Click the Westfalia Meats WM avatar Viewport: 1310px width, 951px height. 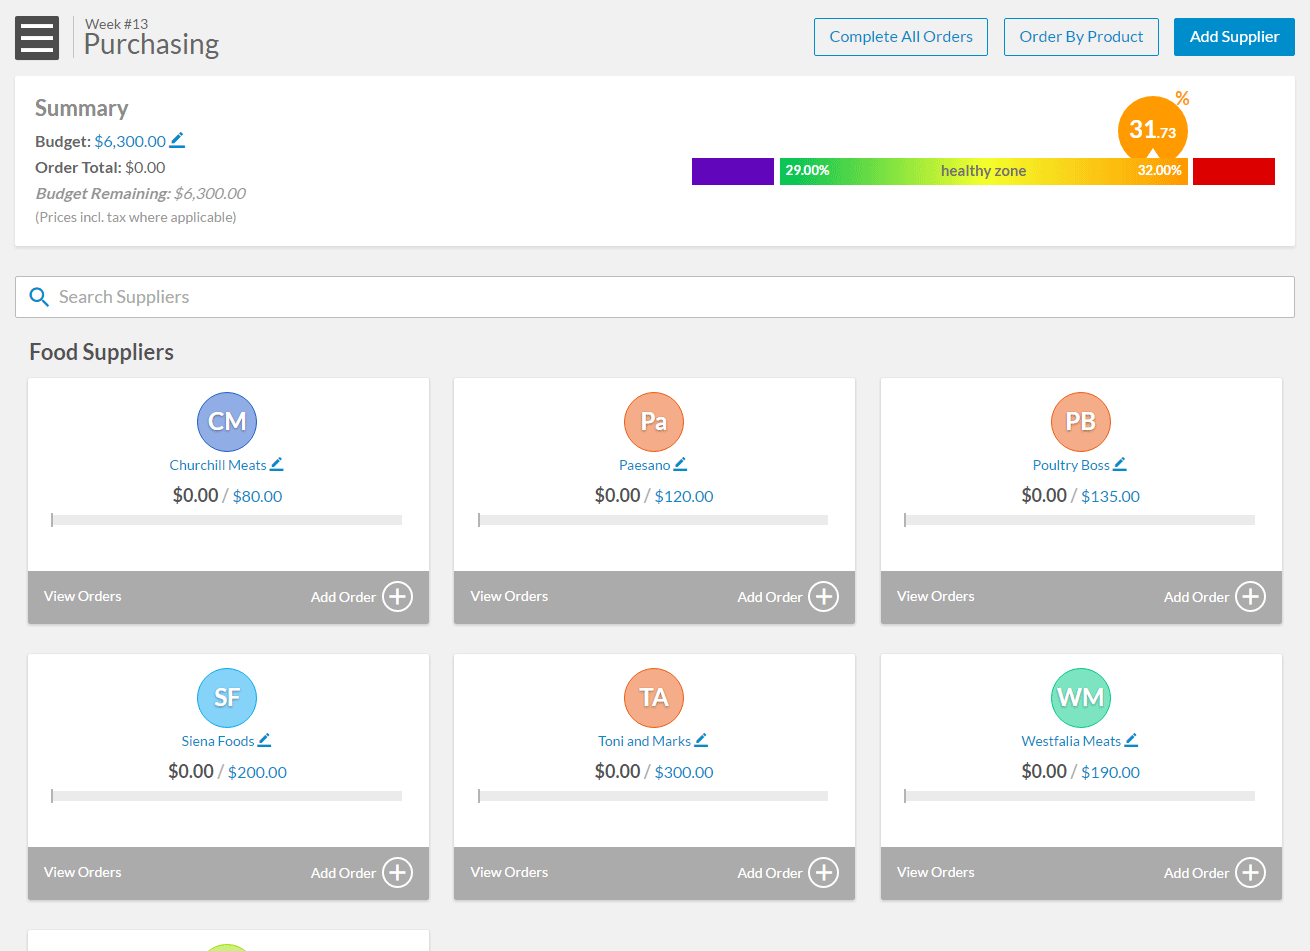click(x=1081, y=698)
